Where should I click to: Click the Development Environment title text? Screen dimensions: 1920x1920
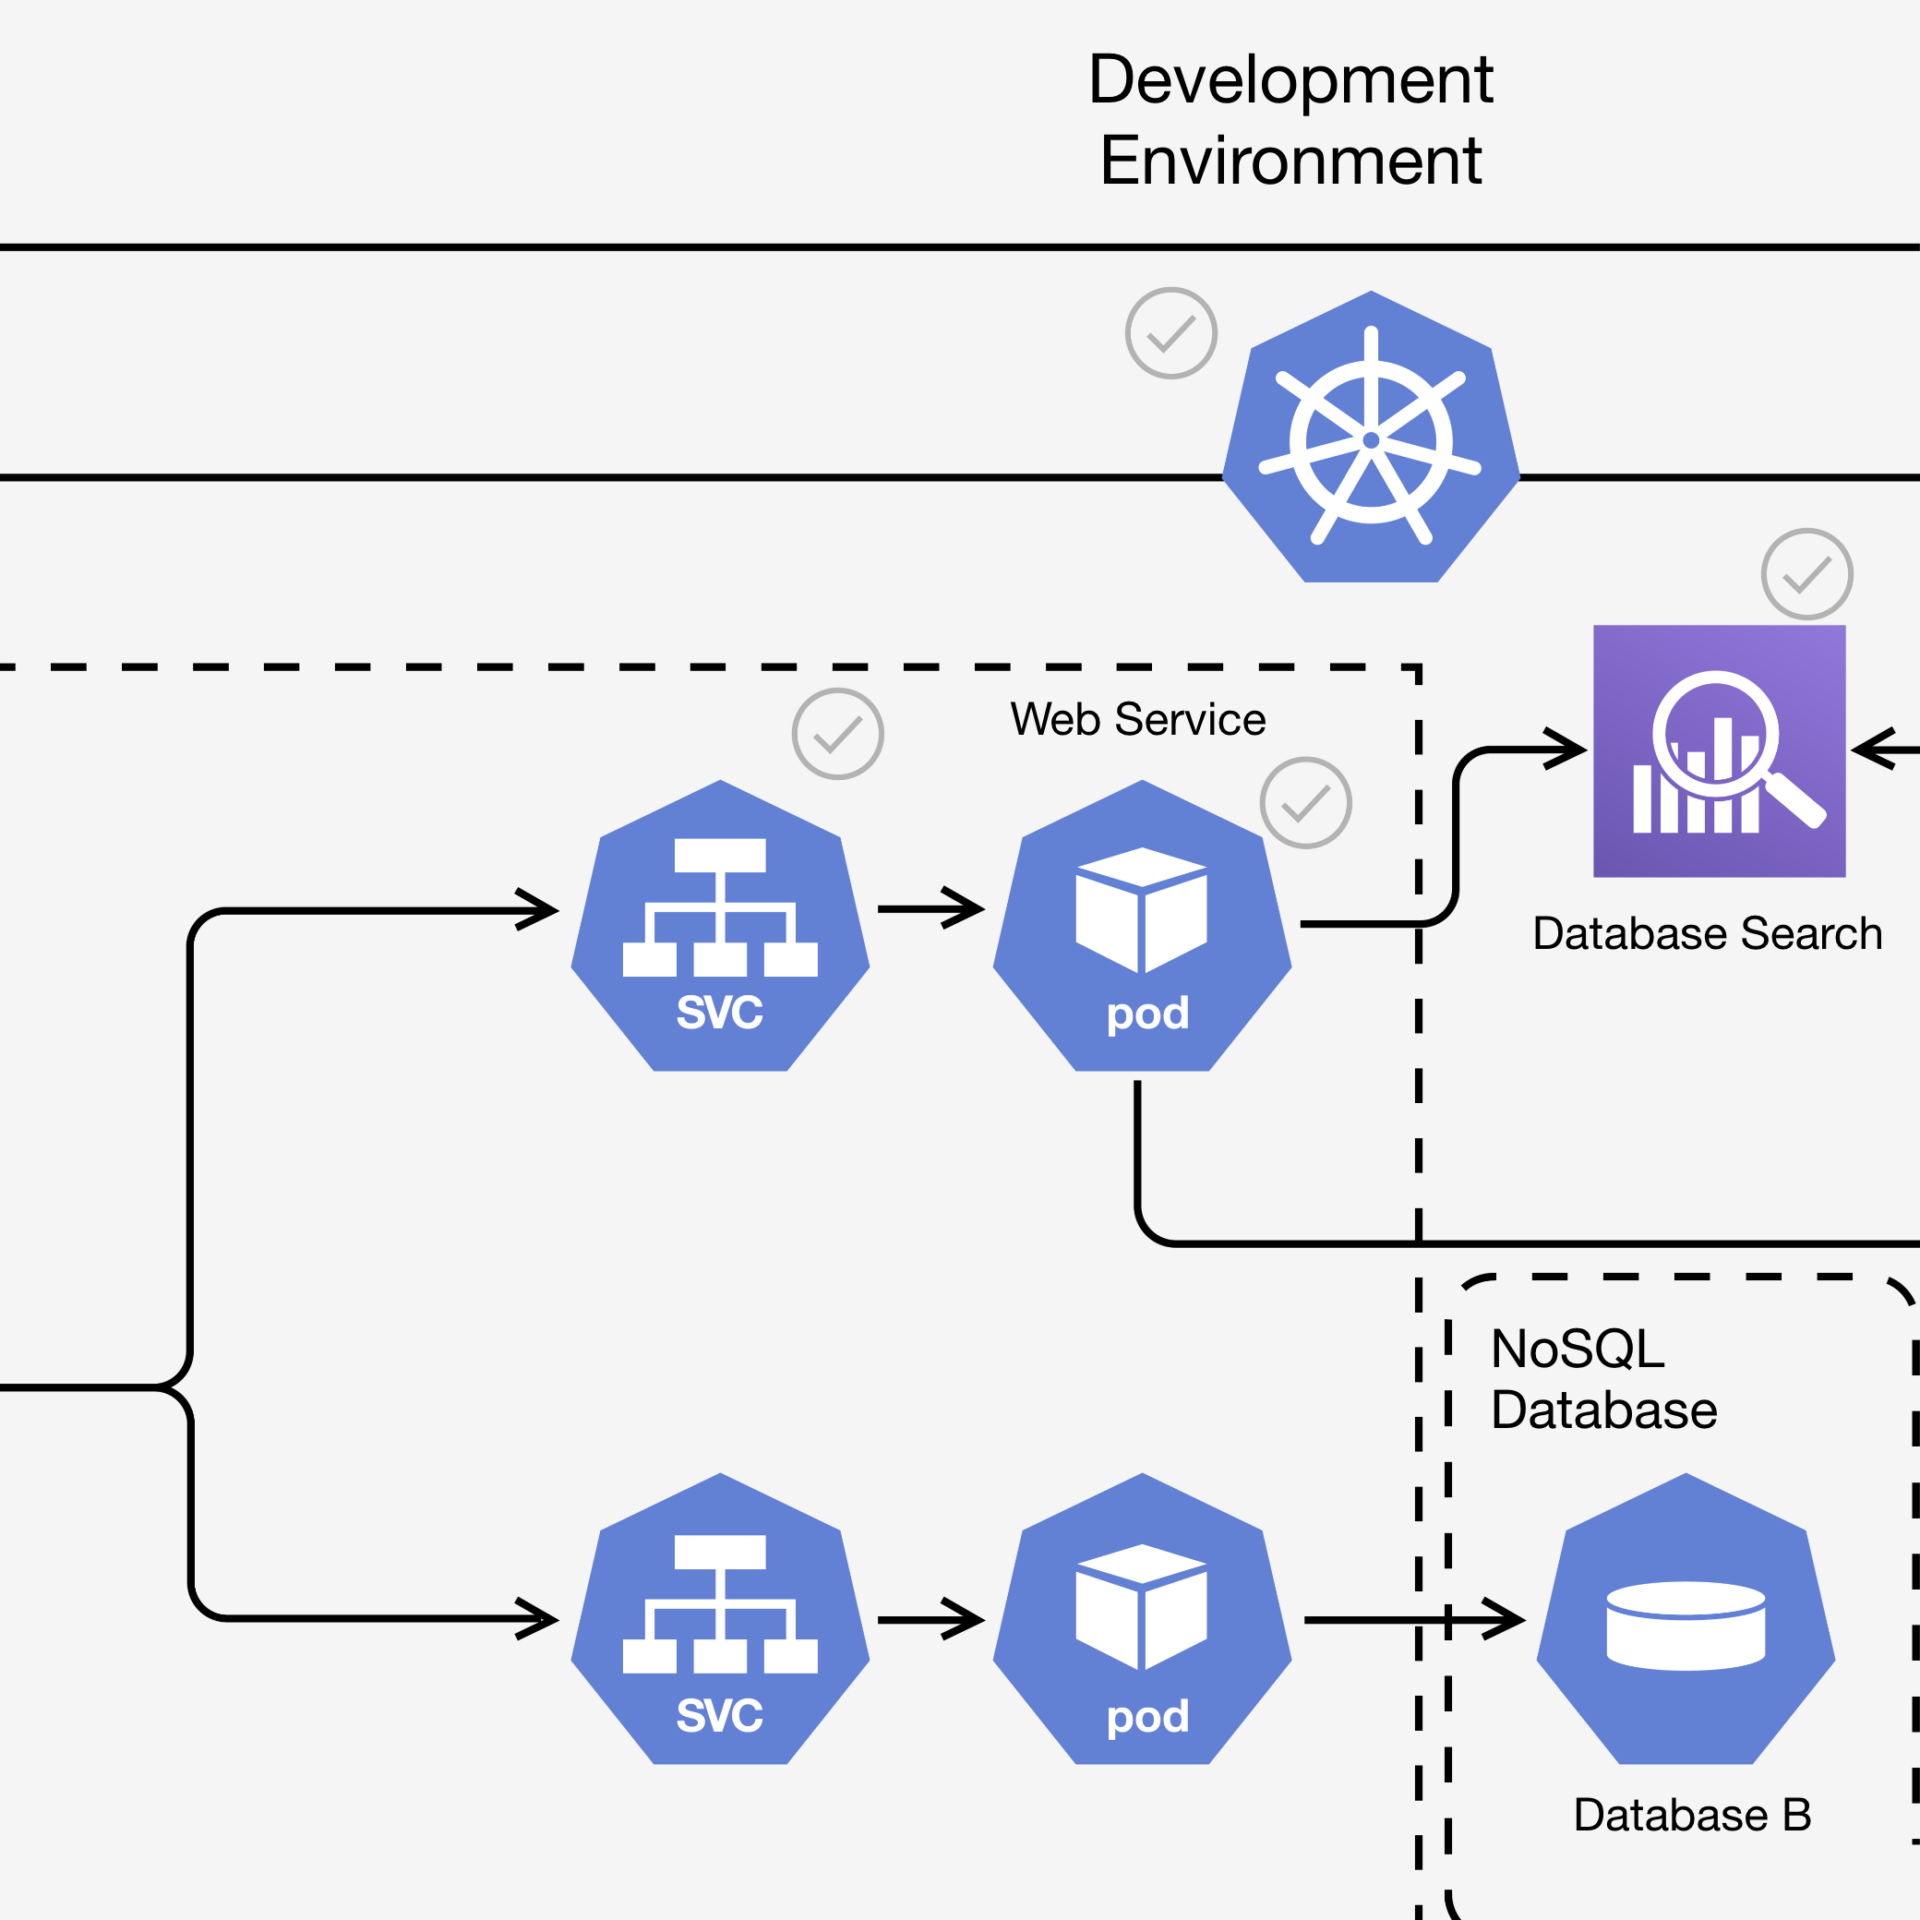pyautogui.click(x=1290, y=120)
